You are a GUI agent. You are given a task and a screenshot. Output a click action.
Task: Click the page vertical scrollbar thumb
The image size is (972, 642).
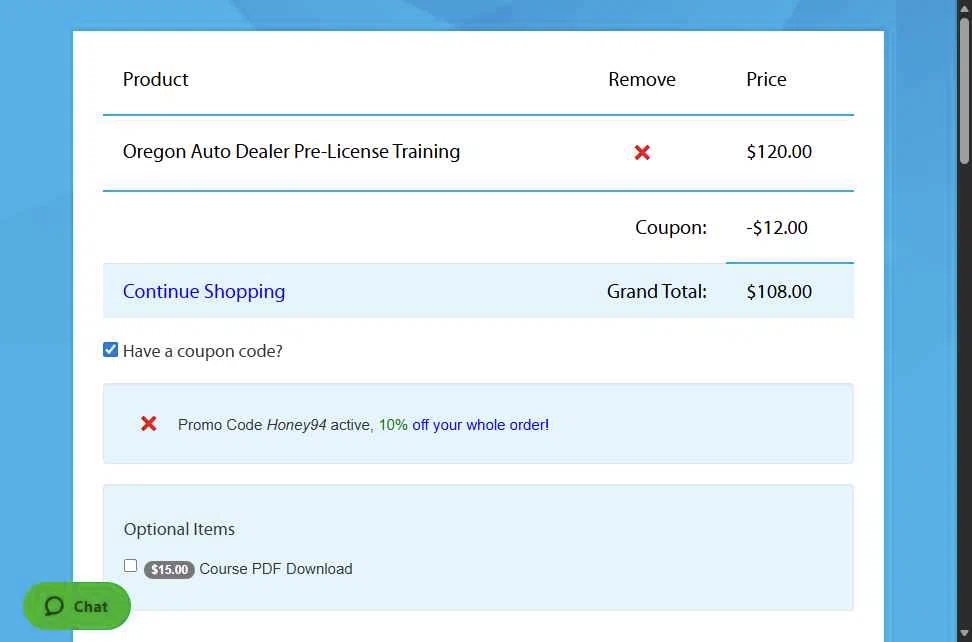(x=964, y=90)
